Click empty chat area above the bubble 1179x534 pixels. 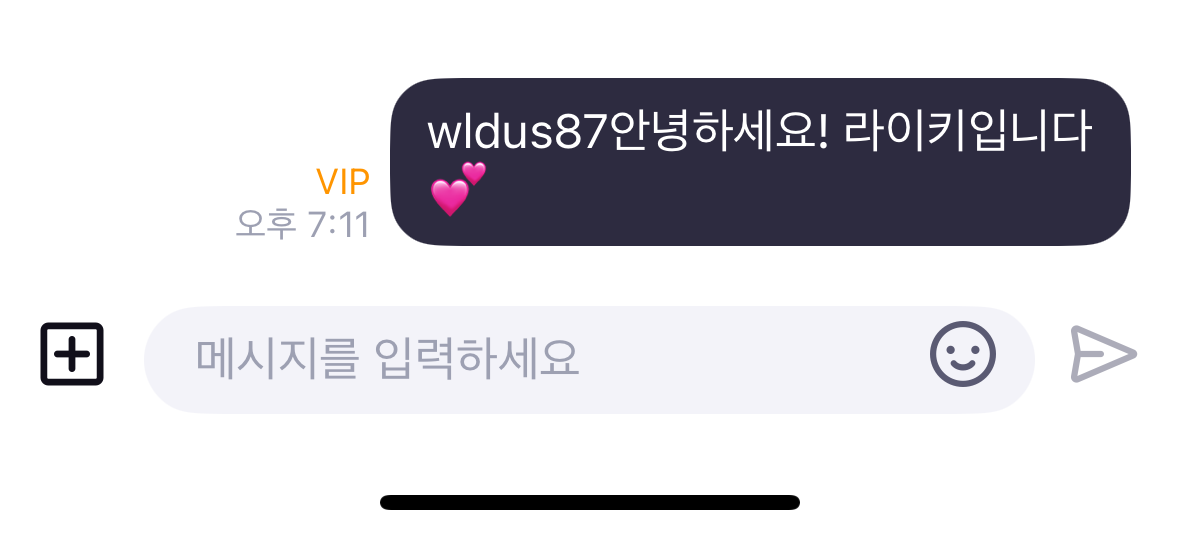click(590, 38)
